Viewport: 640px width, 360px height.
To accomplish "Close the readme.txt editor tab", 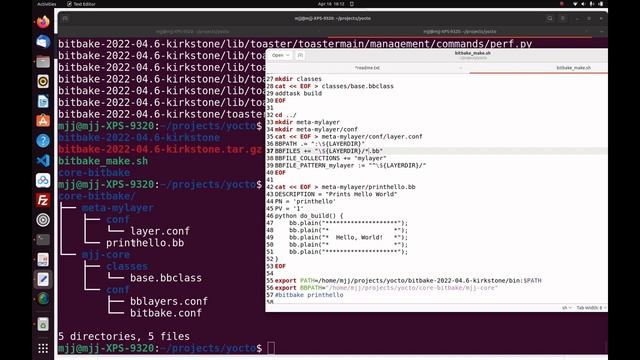I will pos(460,68).
